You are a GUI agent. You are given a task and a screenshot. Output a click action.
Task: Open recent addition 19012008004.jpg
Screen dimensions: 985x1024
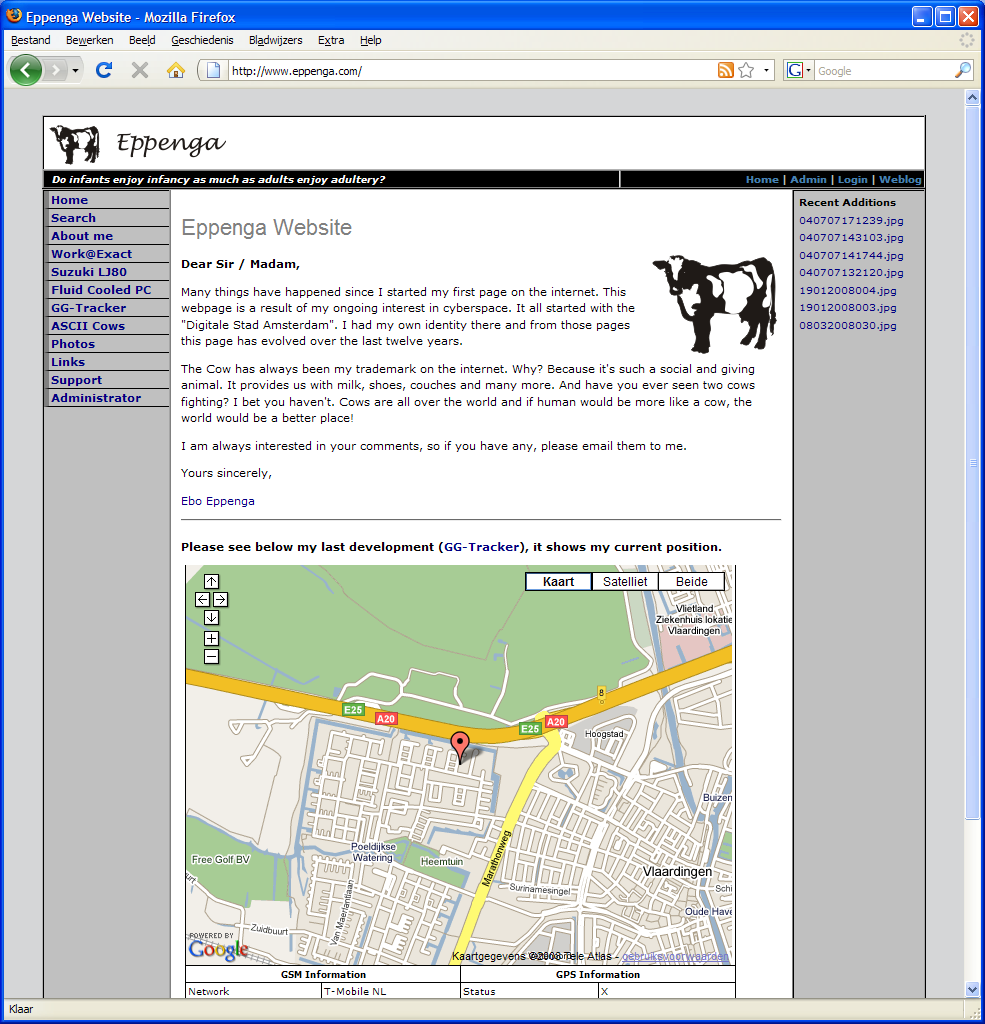pos(848,291)
